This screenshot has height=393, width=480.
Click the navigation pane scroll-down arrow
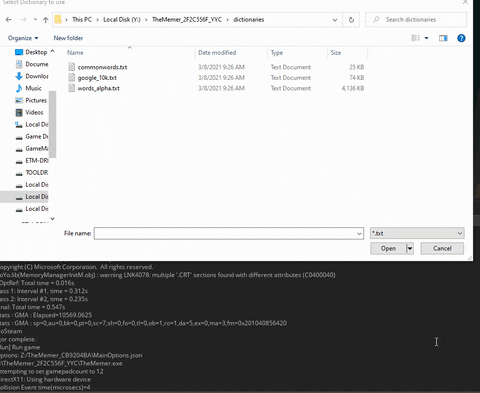coord(52,218)
